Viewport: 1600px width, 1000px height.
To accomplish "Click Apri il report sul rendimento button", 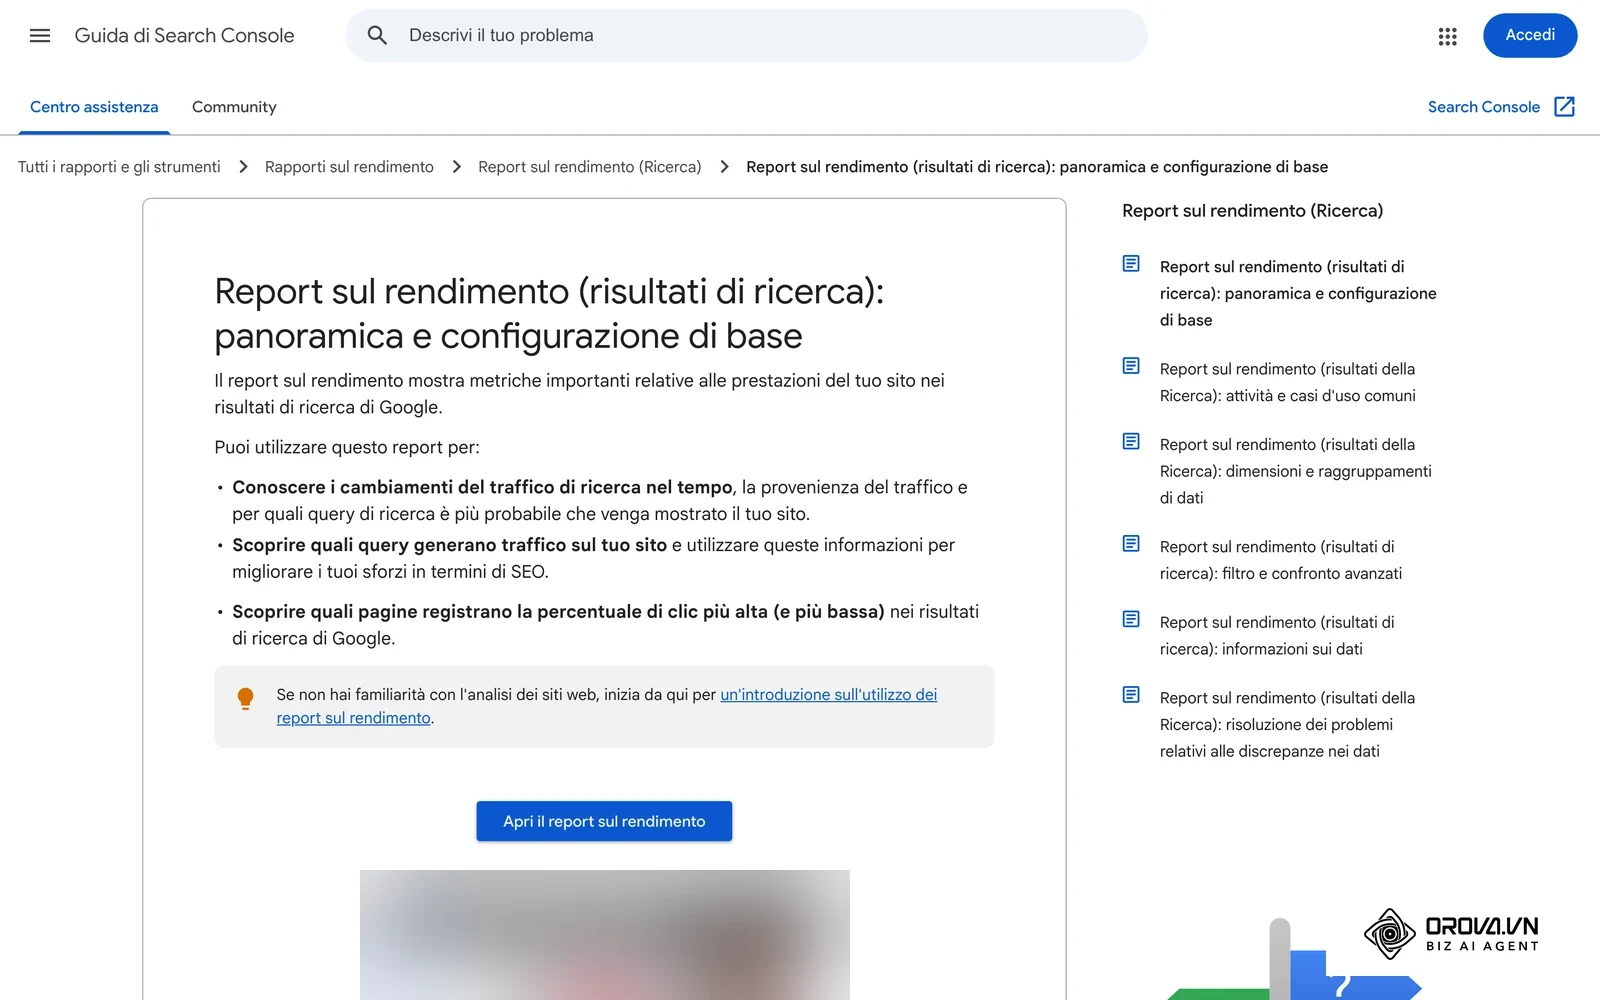I will pyautogui.click(x=604, y=821).
